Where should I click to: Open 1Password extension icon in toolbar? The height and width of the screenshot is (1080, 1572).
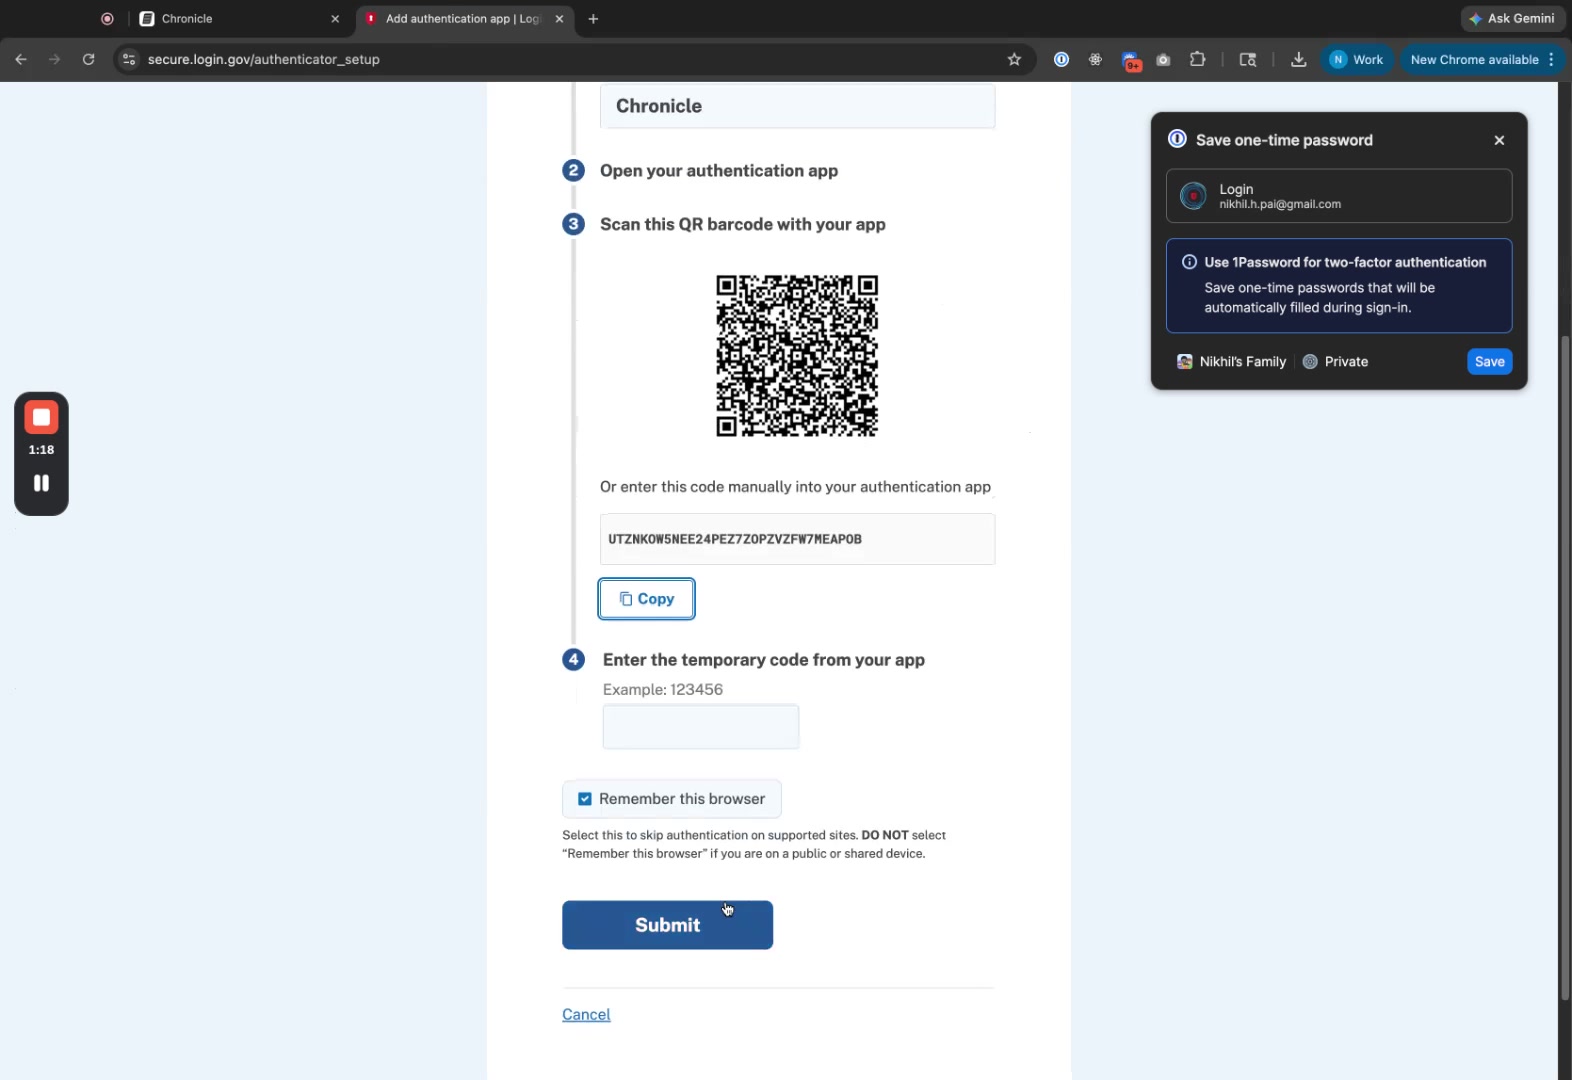click(1061, 59)
